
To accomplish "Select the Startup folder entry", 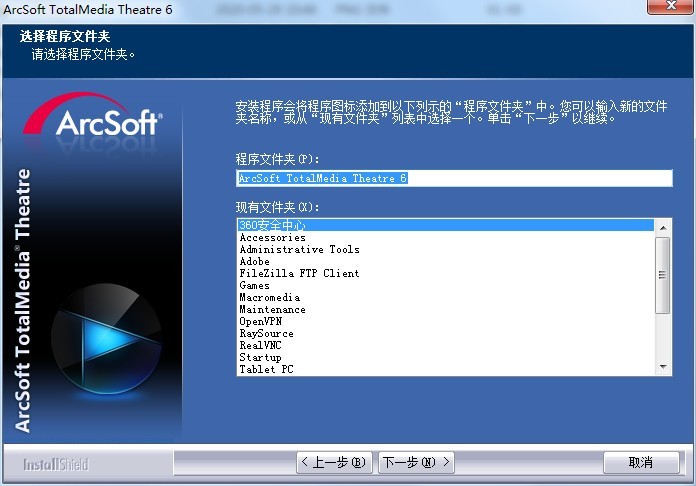I will 445,357.
